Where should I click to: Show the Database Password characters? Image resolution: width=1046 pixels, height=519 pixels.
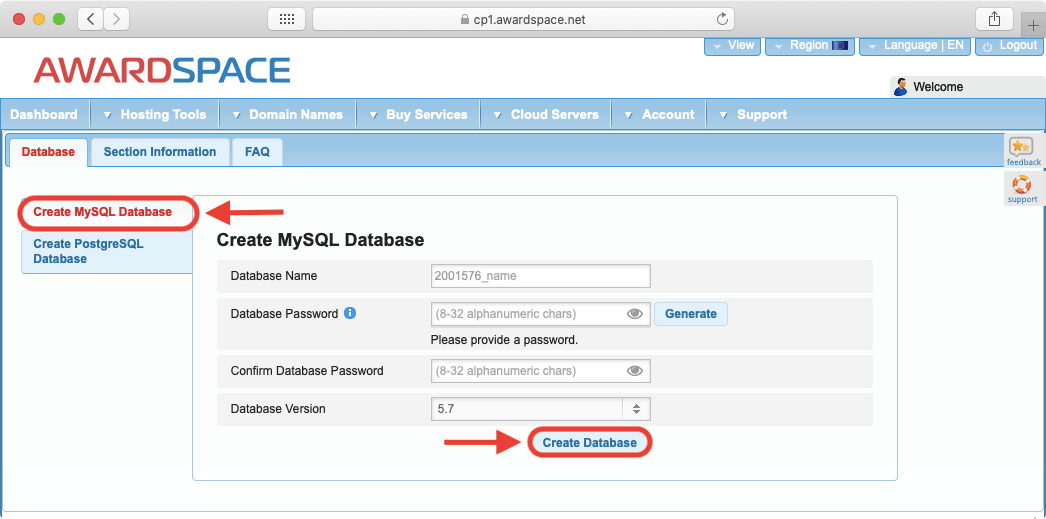tap(634, 314)
